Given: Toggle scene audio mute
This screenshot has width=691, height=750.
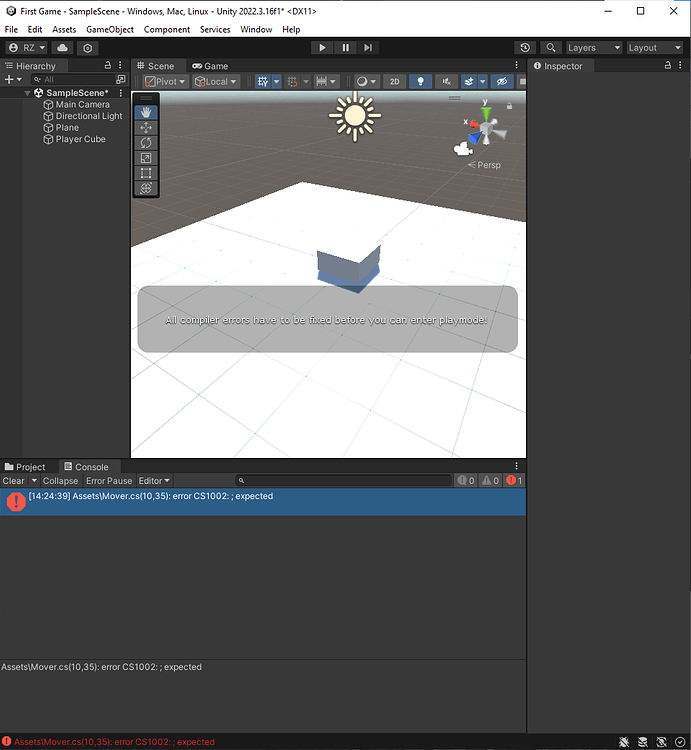Looking at the screenshot, I should [447, 82].
